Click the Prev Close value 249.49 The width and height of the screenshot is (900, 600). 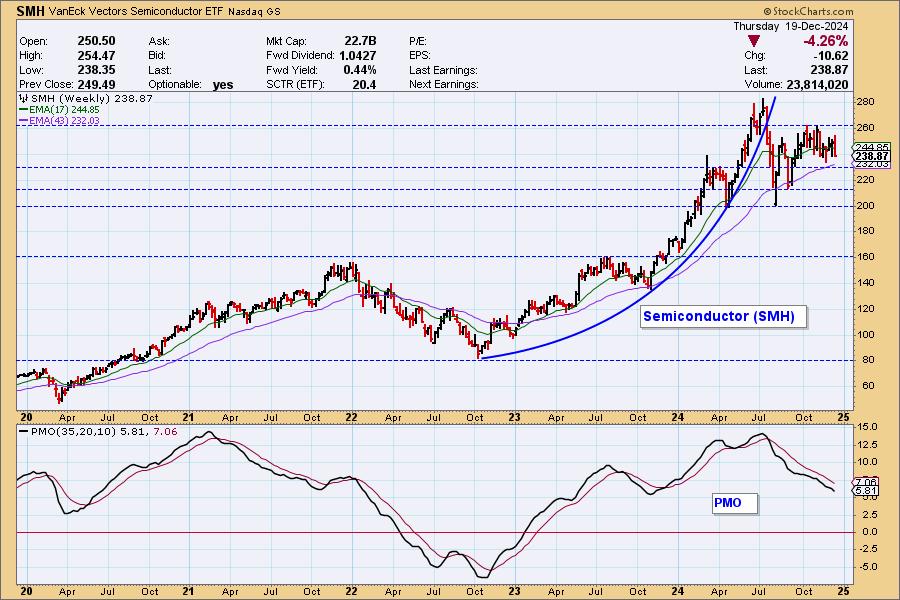96,84
